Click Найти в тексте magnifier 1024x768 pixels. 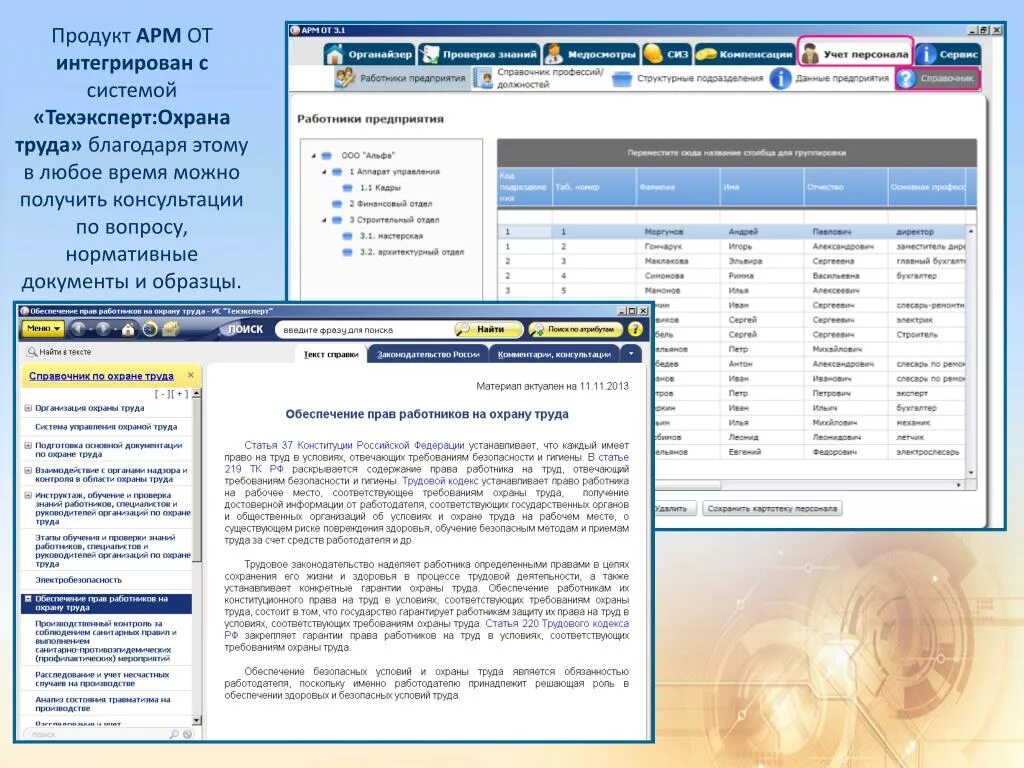[31, 352]
